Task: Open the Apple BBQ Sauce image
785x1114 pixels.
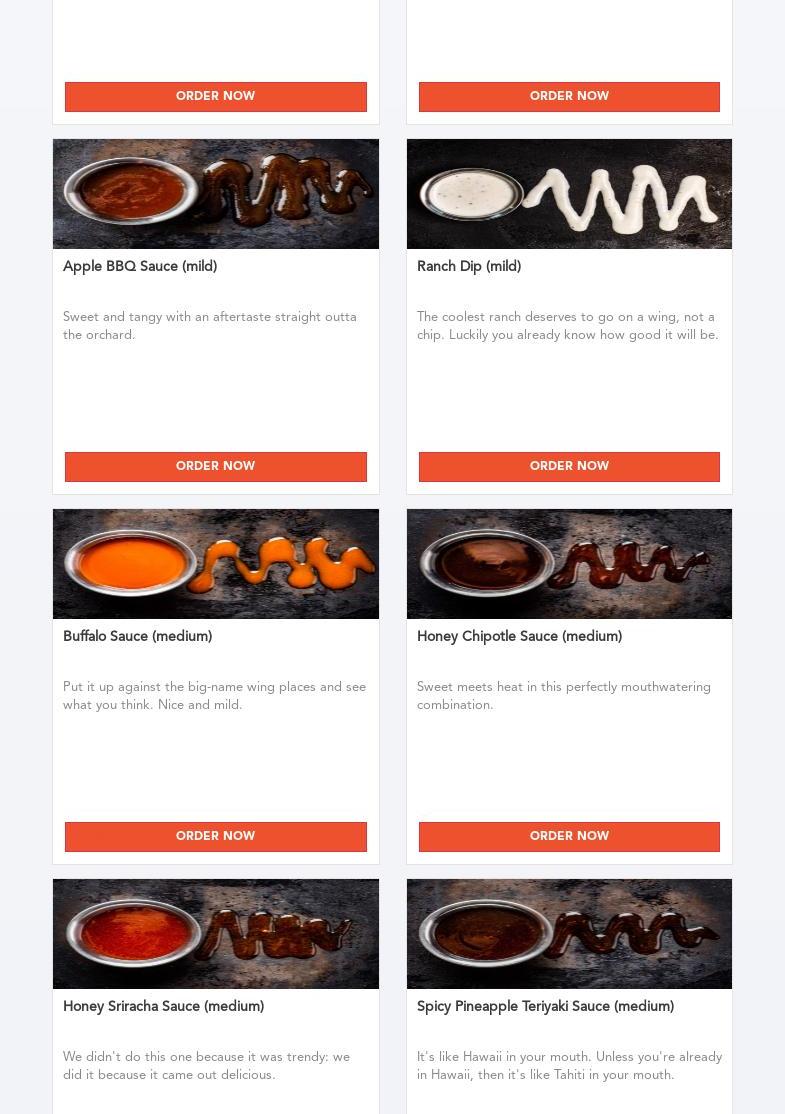Action: [215, 194]
